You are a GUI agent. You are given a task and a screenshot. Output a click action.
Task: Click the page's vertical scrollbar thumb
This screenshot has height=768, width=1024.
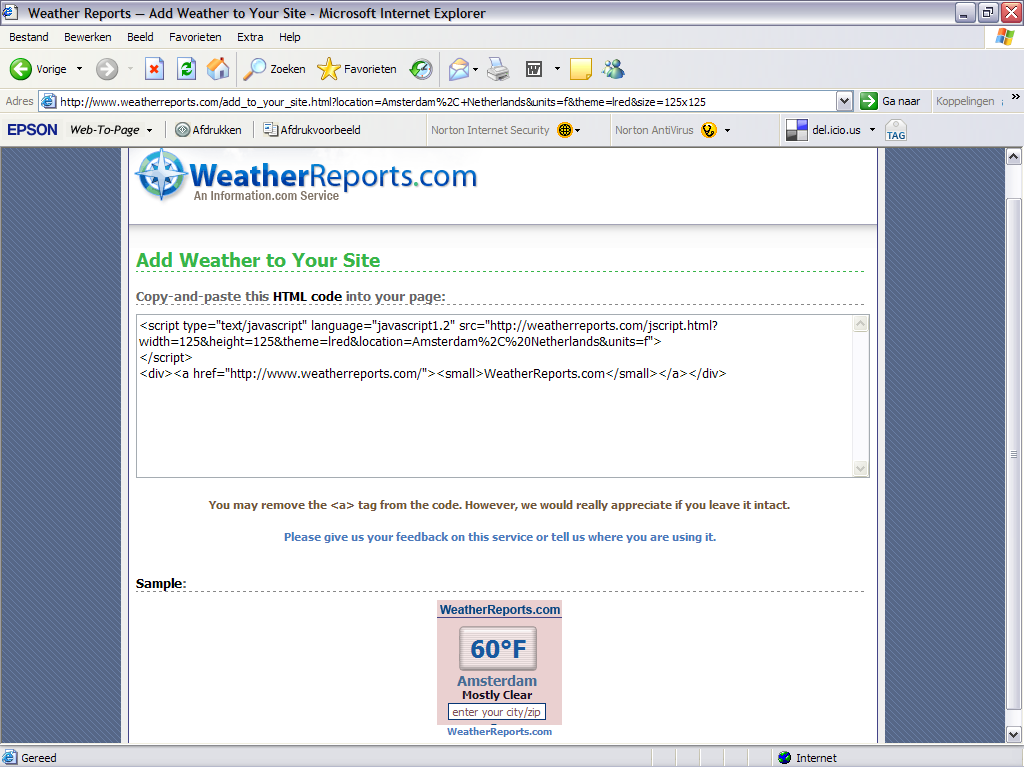[x=1013, y=450]
